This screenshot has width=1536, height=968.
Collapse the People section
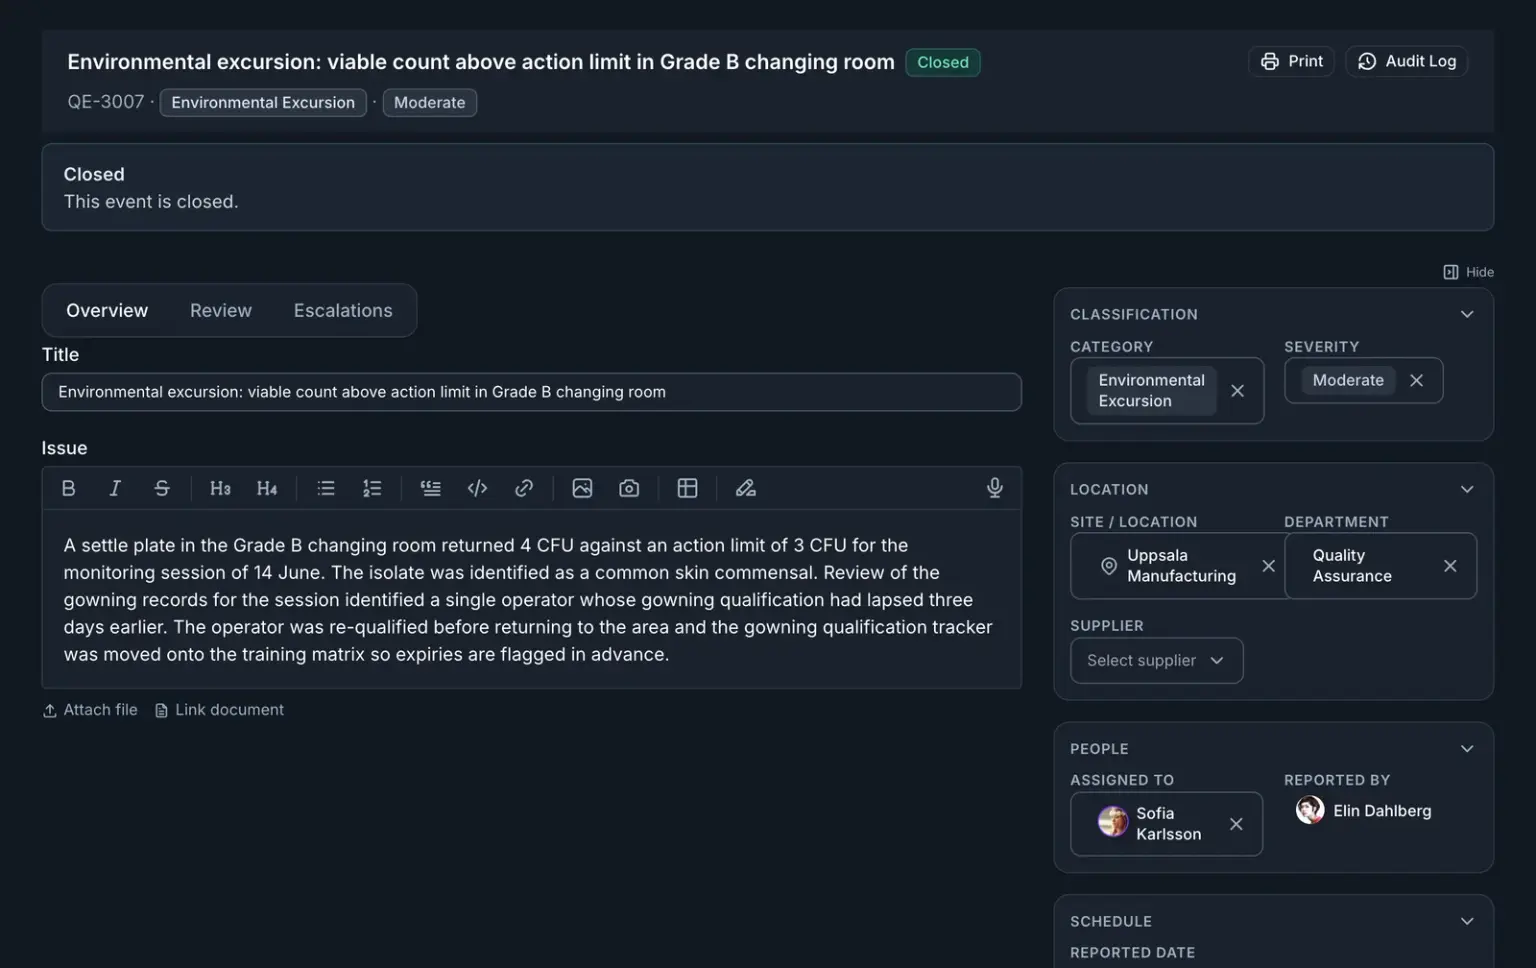point(1467,749)
